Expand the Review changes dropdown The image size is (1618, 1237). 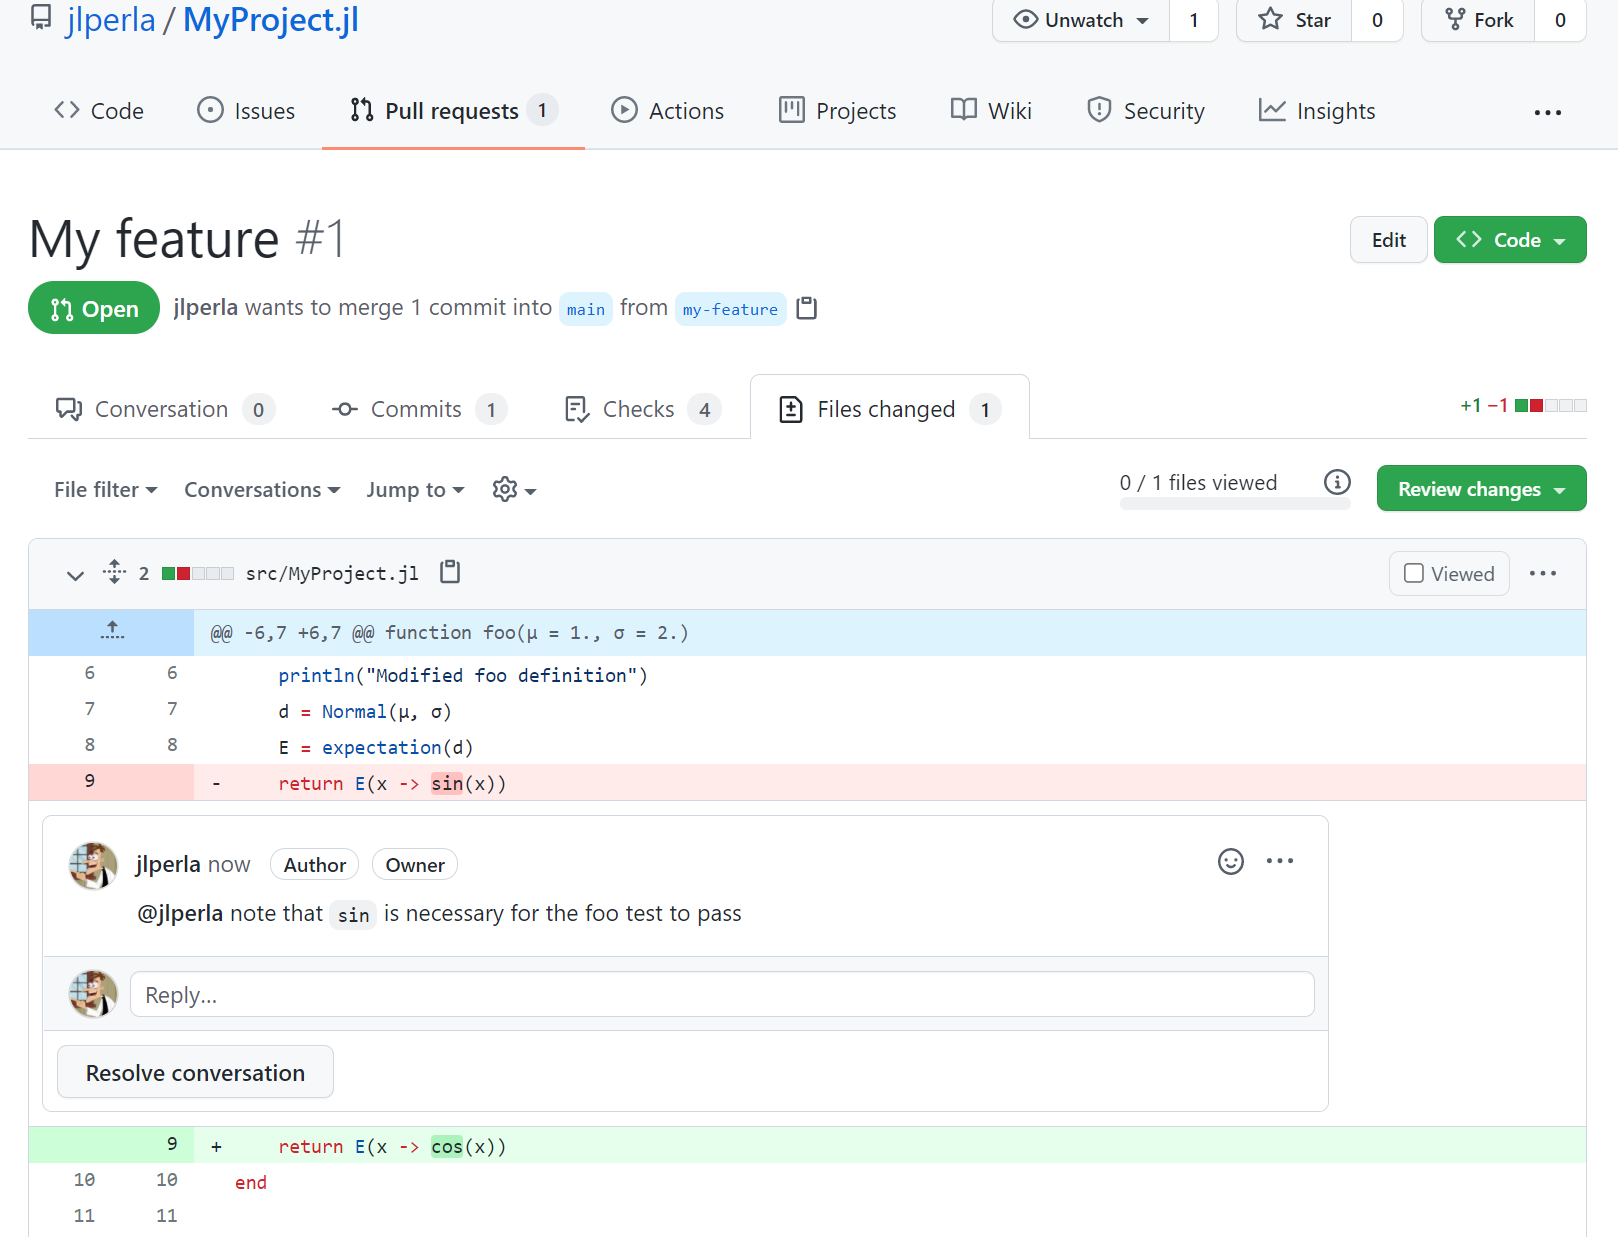pyautogui.click(x=1480, y=489)
